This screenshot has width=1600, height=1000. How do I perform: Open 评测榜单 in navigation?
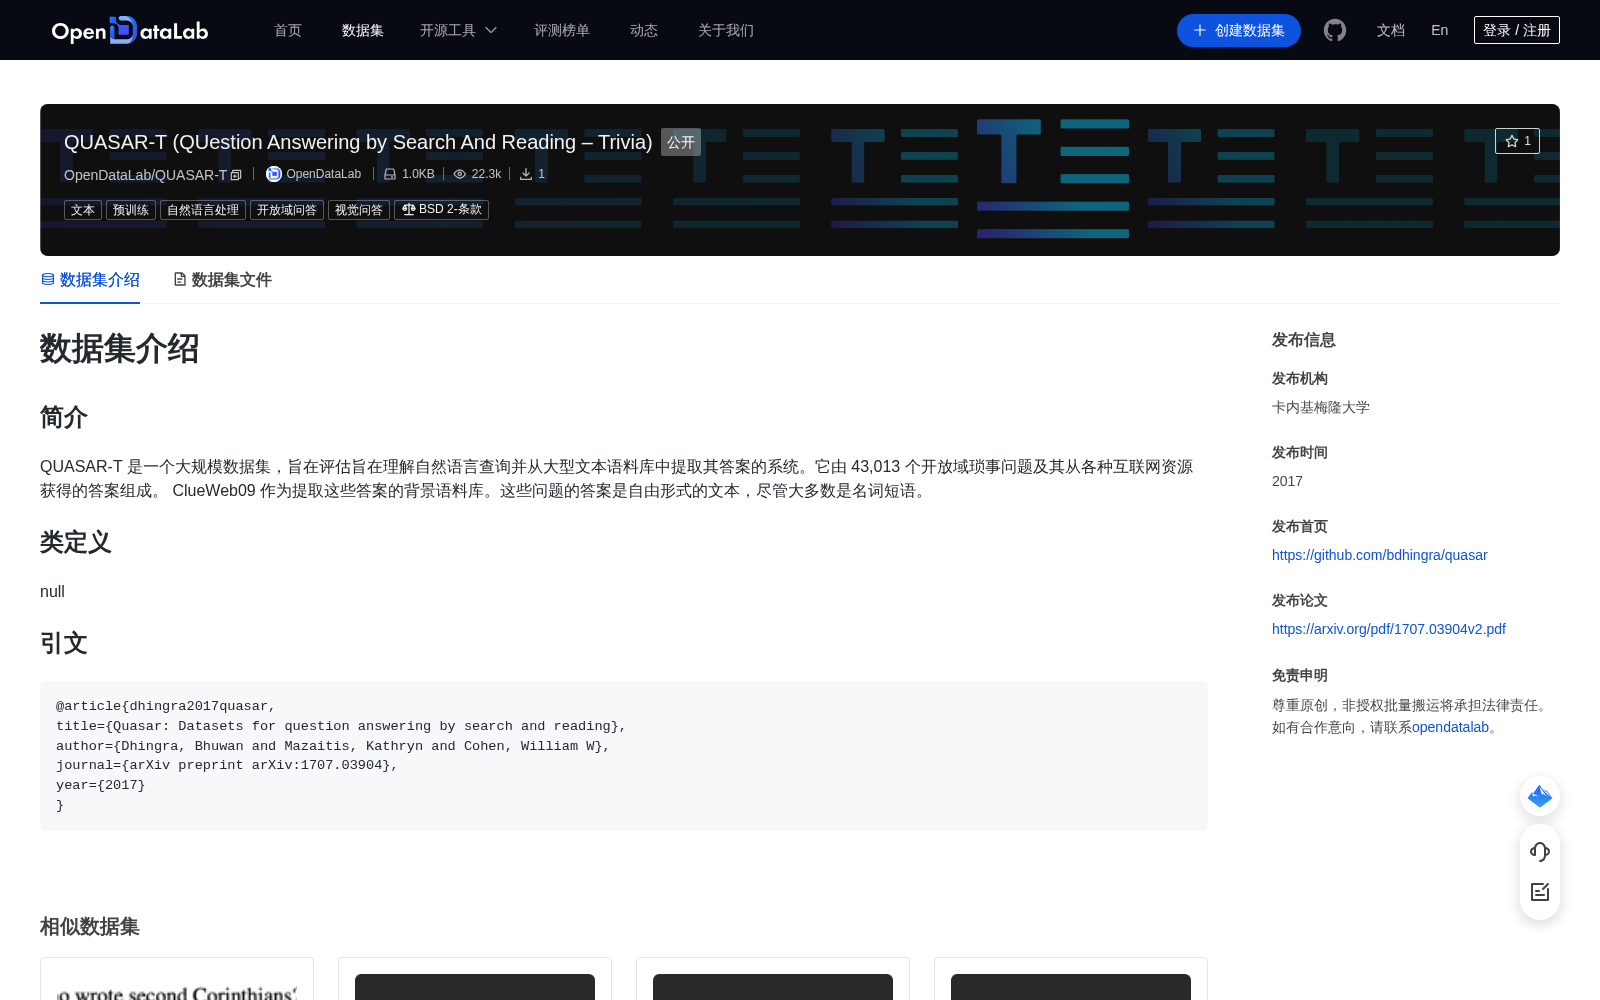(562, 30)
